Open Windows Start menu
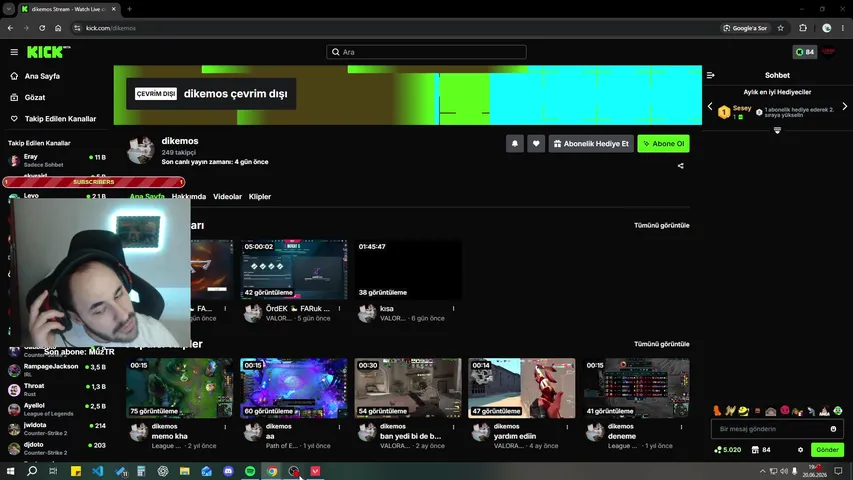 [x=10, y=471]
